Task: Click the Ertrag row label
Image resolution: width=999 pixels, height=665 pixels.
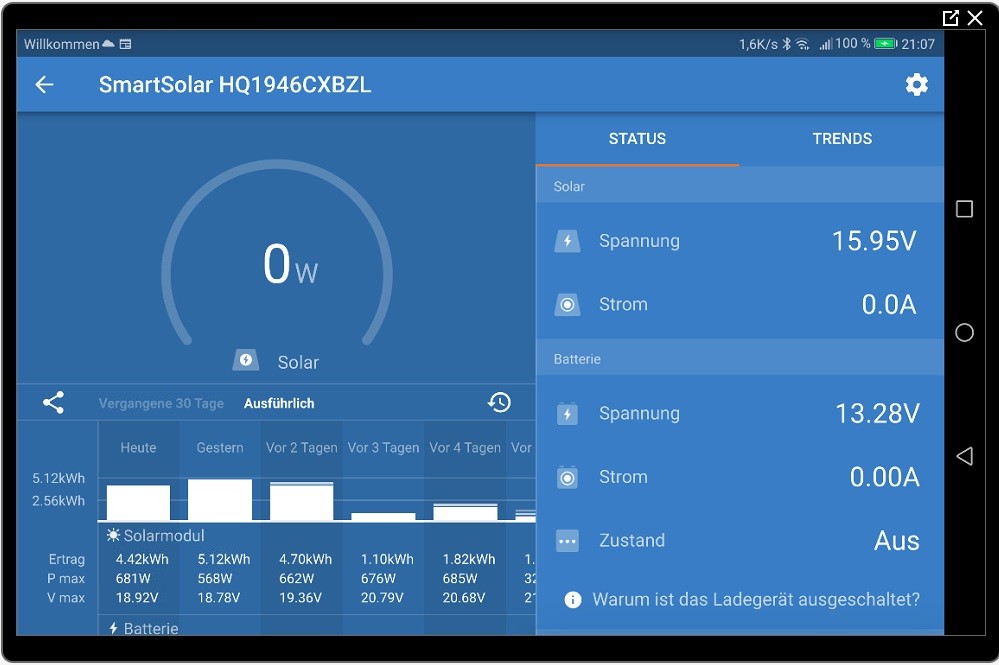Action: (x=67, y=559)
